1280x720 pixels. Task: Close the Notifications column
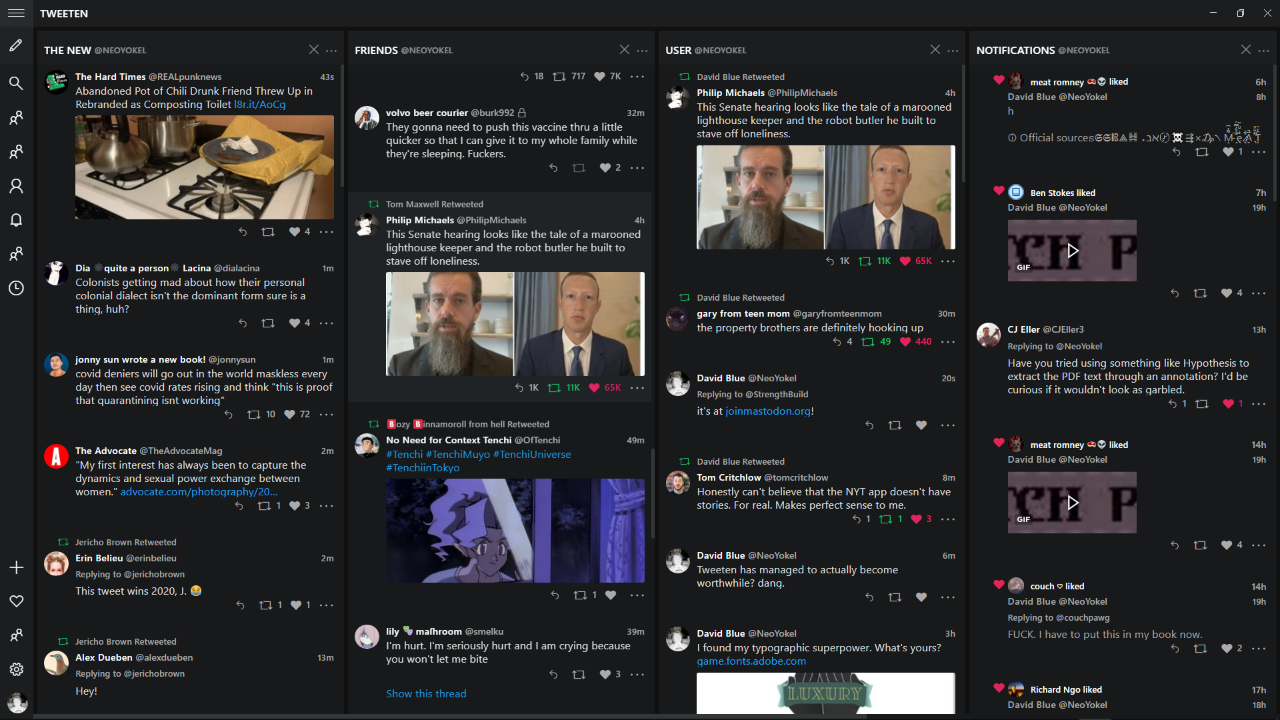tap(1245, 50)
